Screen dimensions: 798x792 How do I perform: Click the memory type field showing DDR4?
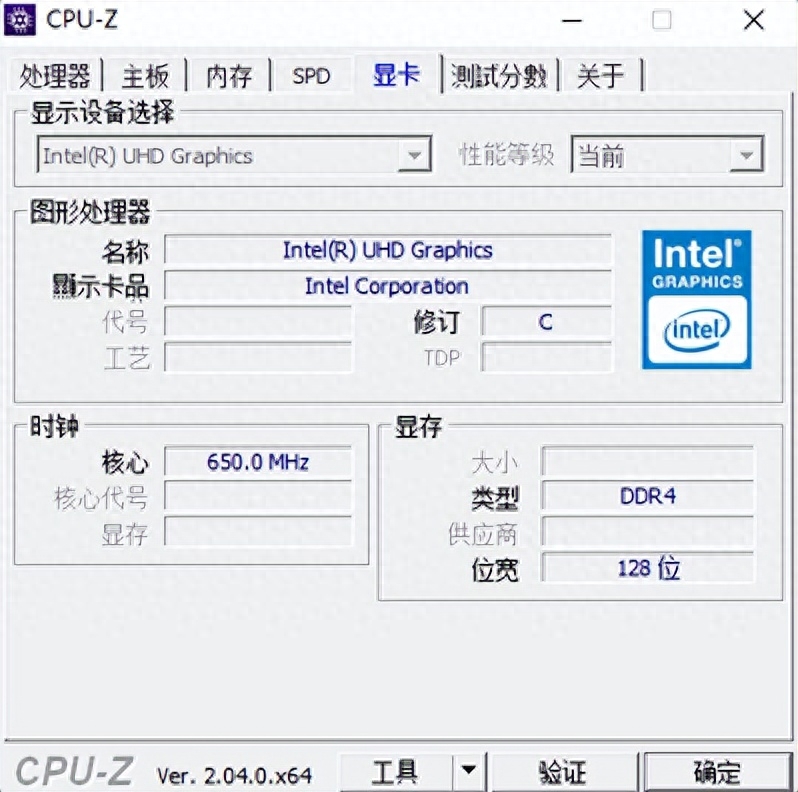click(x=647, y=495)
